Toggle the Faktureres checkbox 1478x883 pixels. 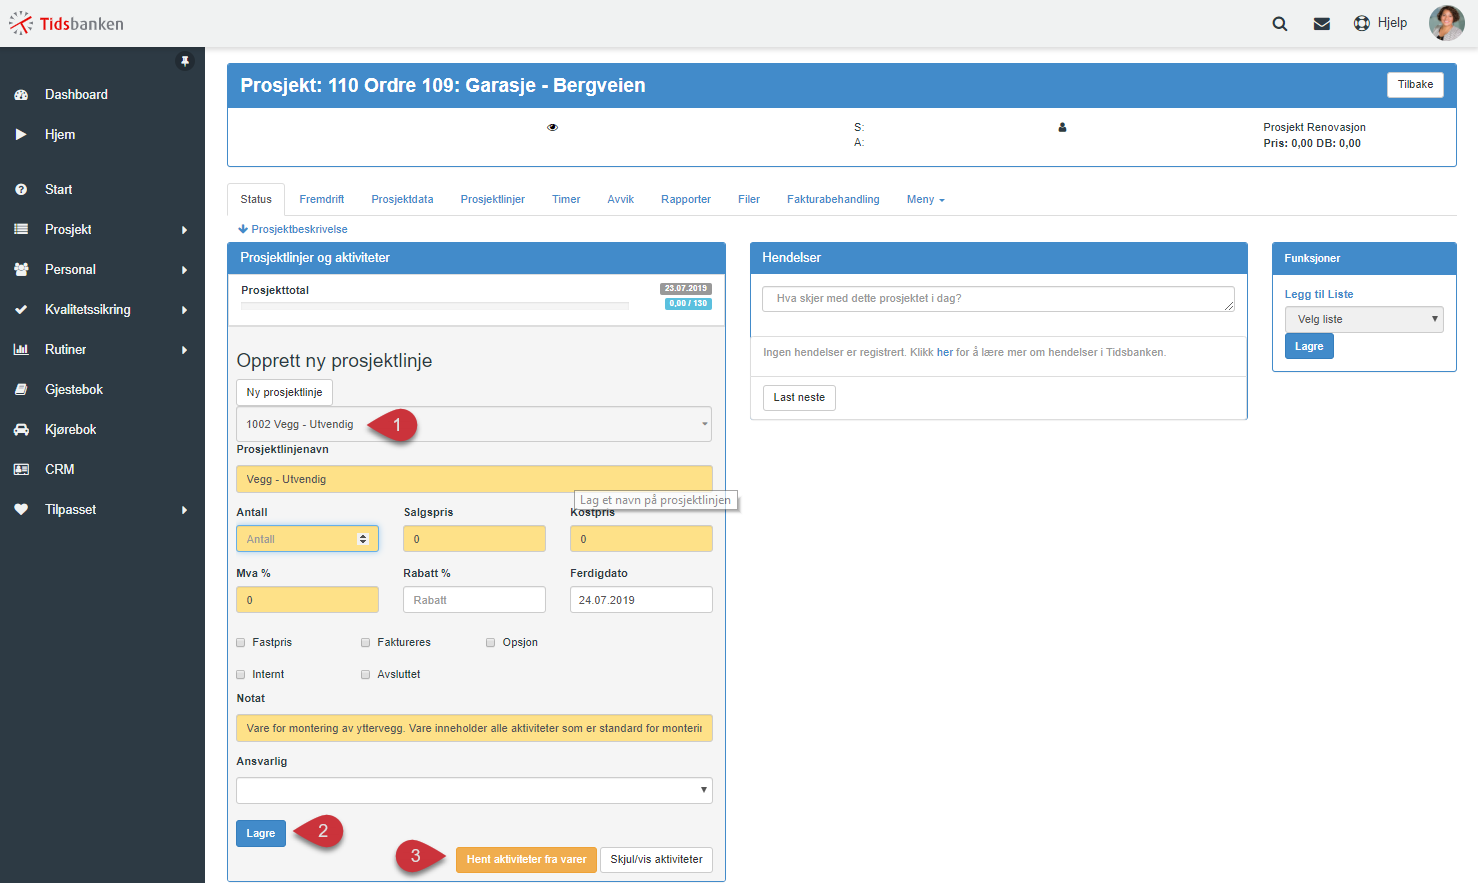pyautogui.click(x=366, y=642)
